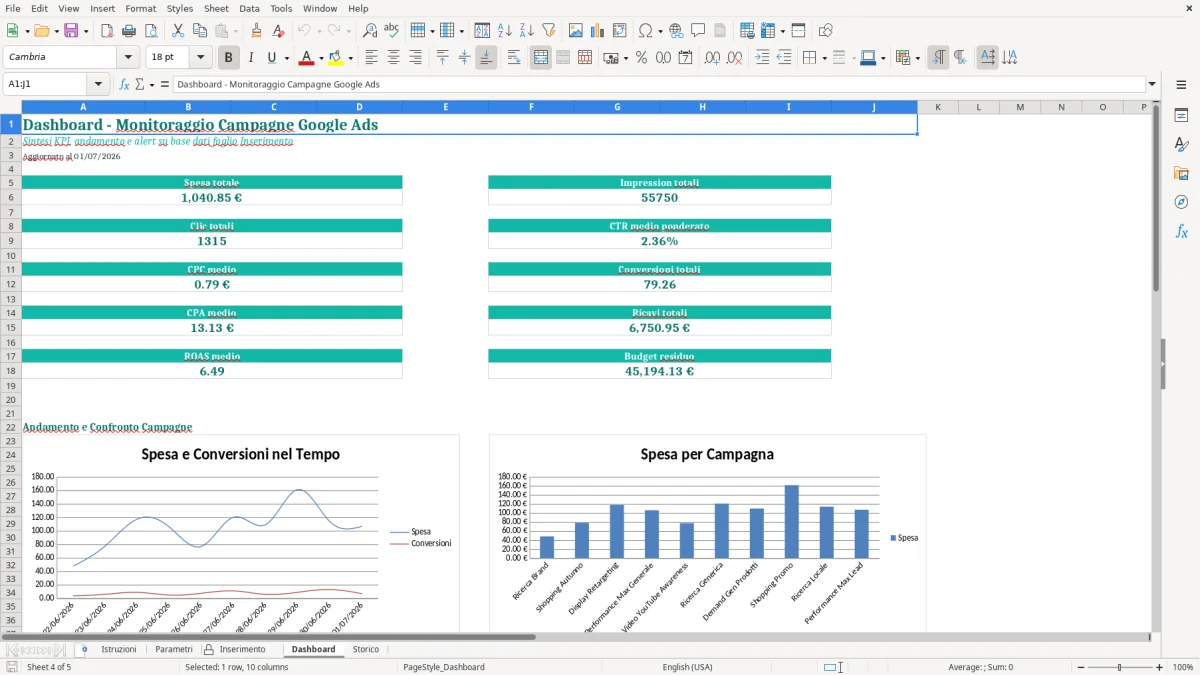This screenshot has height=675, width=1200.
Task: Open conditional formatting dropdown arrow
Action: tap(917, 58)
